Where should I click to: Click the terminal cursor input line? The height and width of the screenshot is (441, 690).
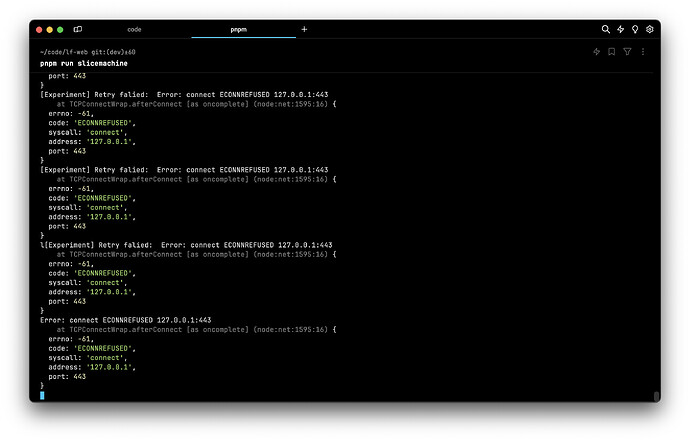[x=42, y=396]
